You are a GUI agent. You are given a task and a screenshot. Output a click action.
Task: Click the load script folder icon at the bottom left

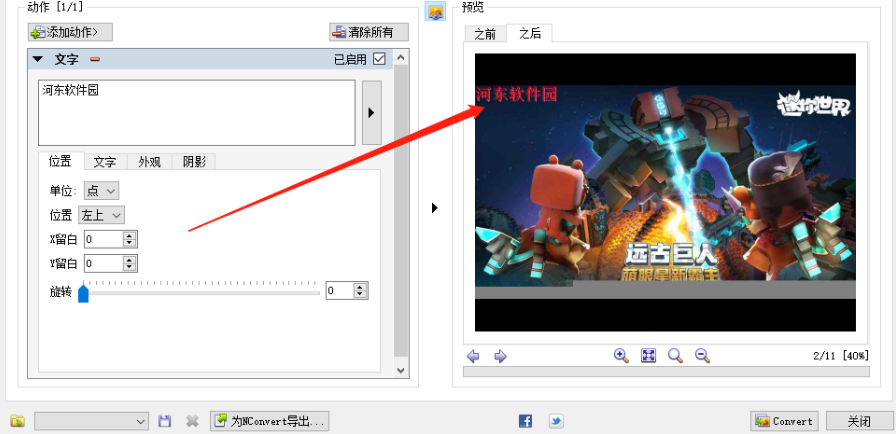18,421
